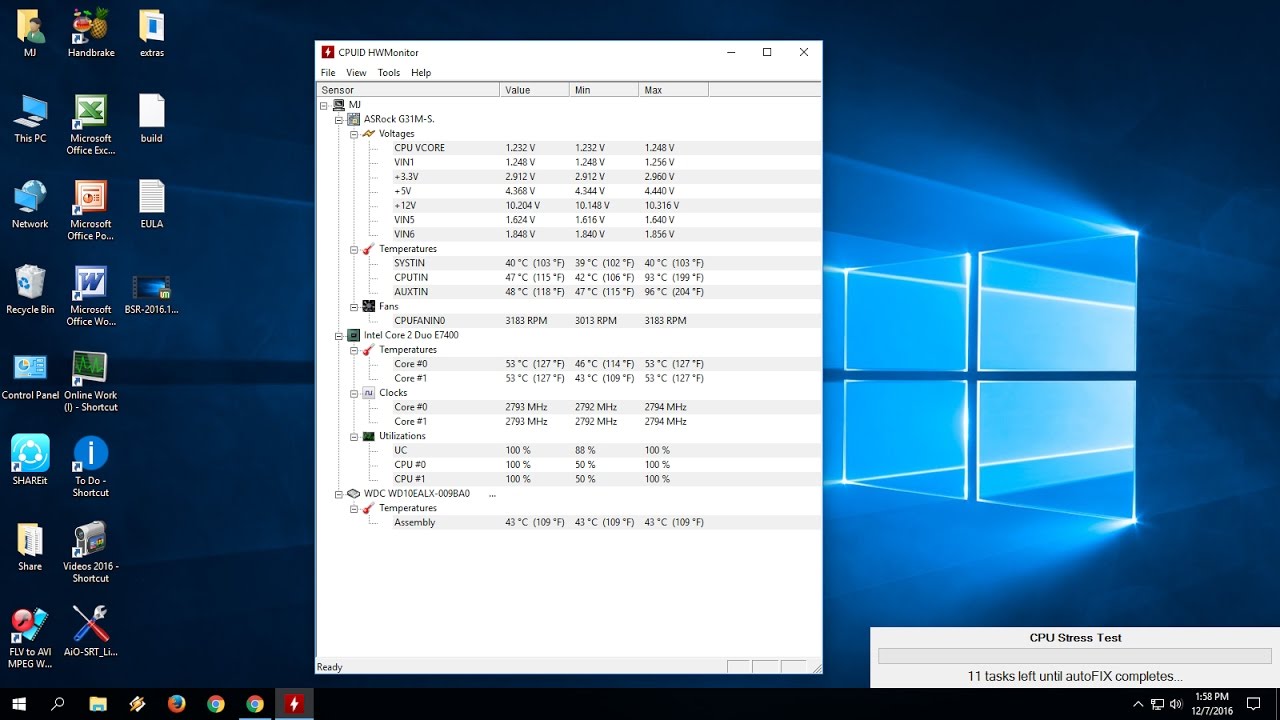
Task: Show hidden system tray icons arrow
Action: coord(1138,704)
